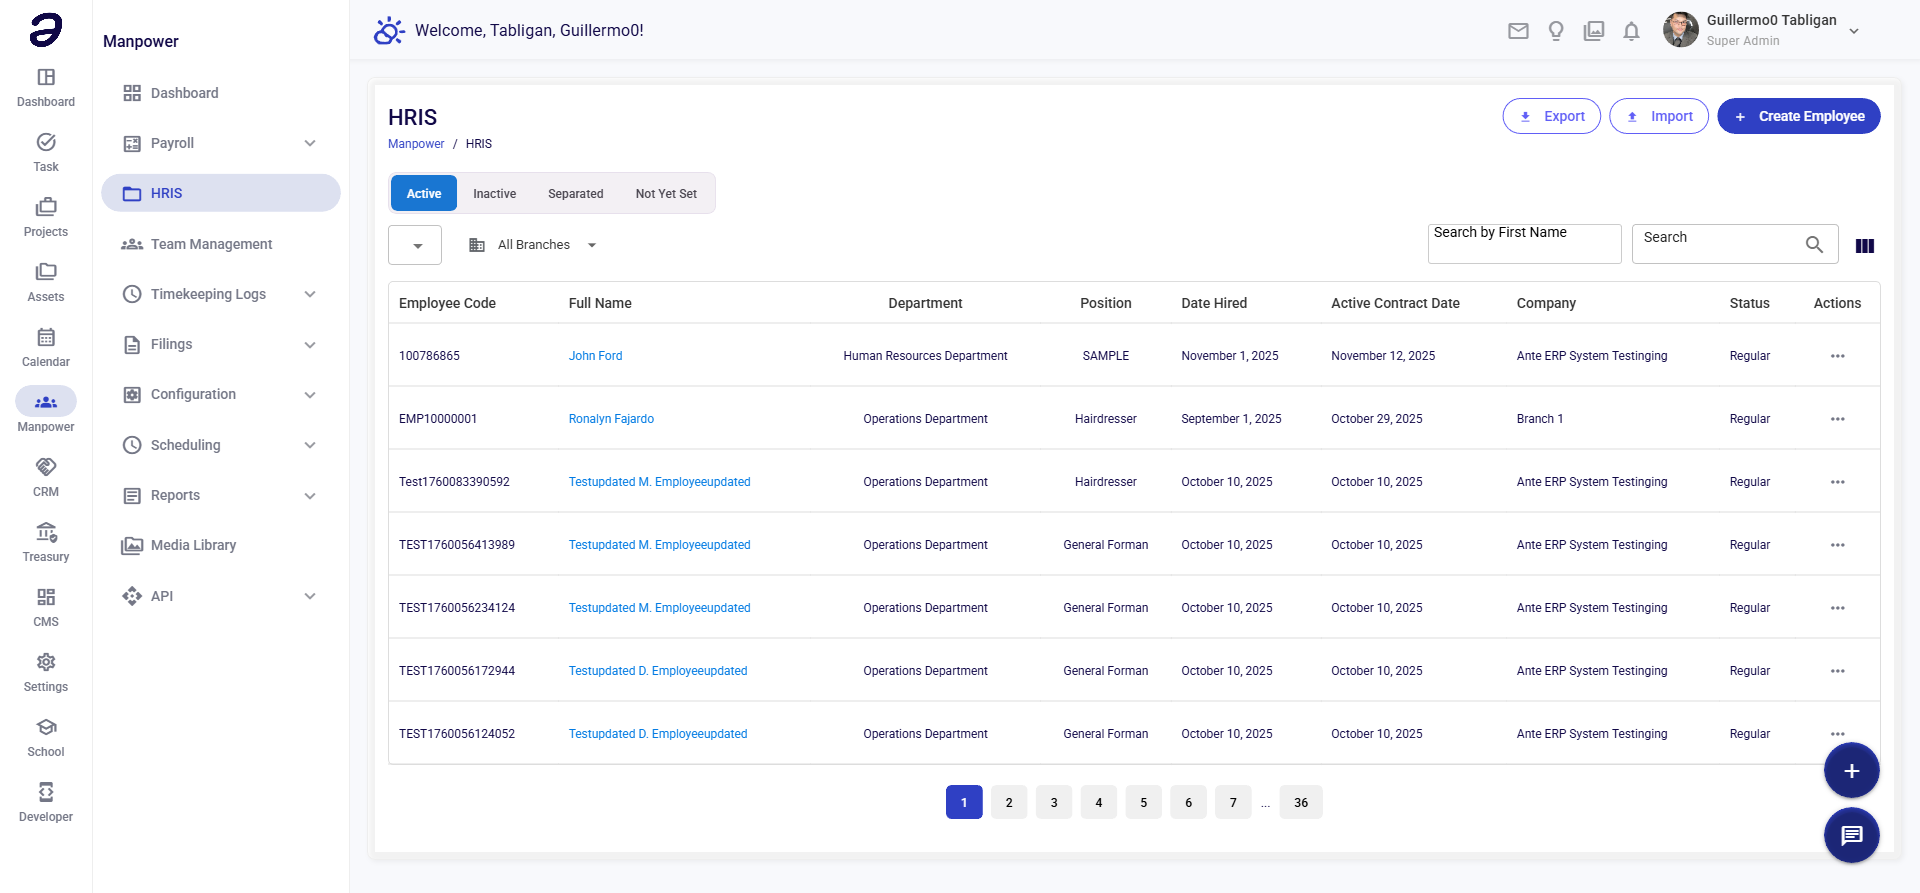This screenshot has width=1920, height=893.
Task: Click the Import button
Action: point(1659,116)
